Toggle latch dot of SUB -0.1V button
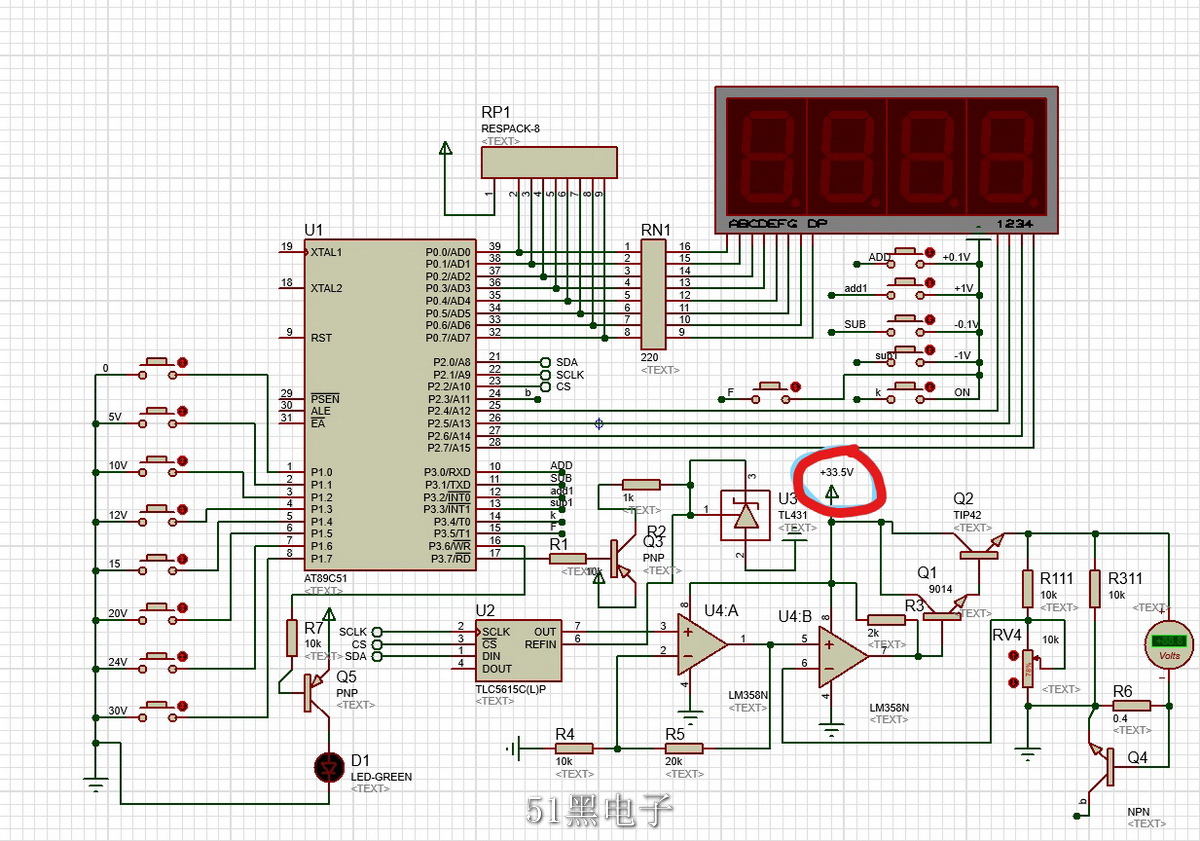 (930, 319)
